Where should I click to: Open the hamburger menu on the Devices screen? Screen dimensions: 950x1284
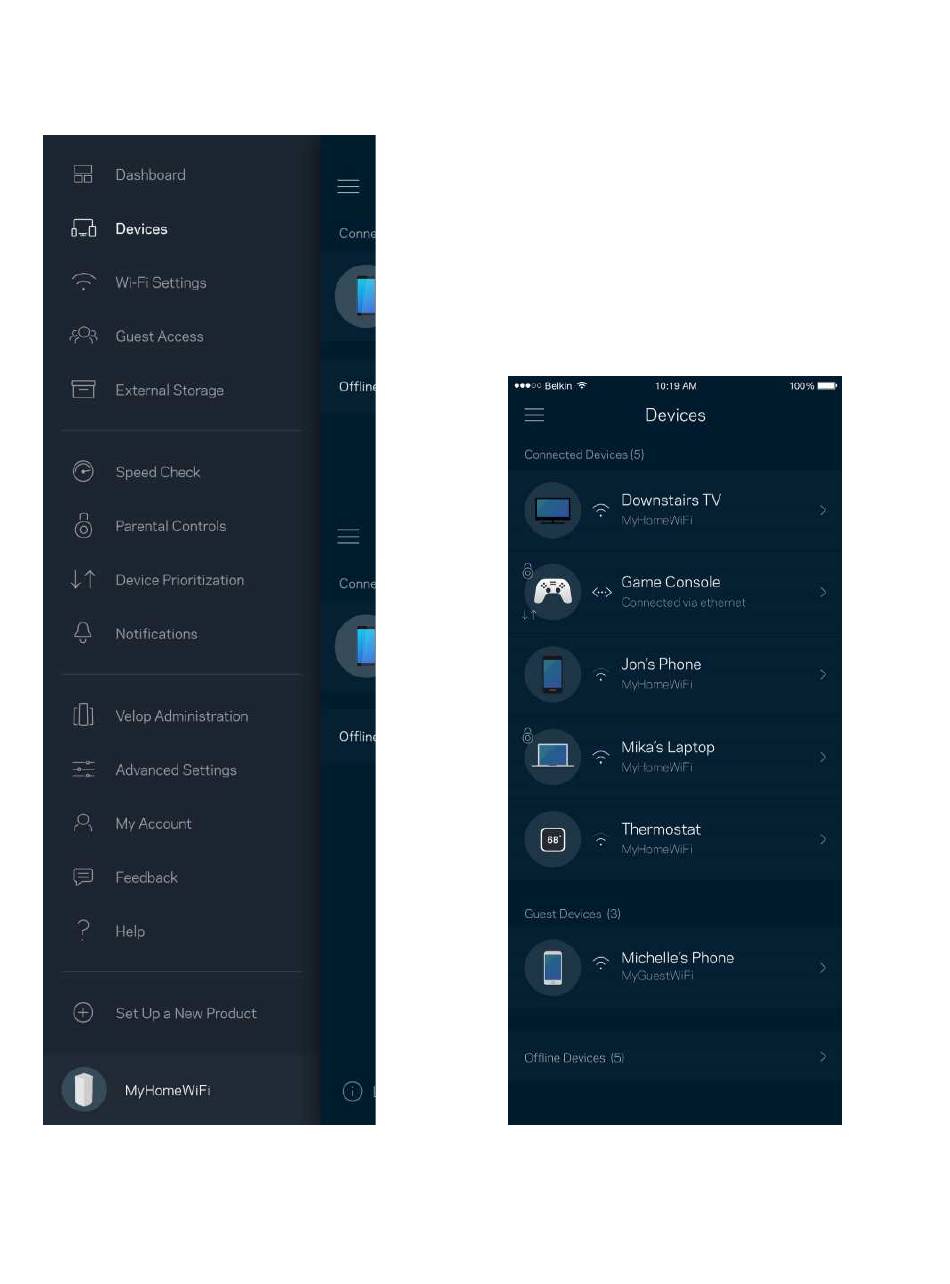point(534,415)
